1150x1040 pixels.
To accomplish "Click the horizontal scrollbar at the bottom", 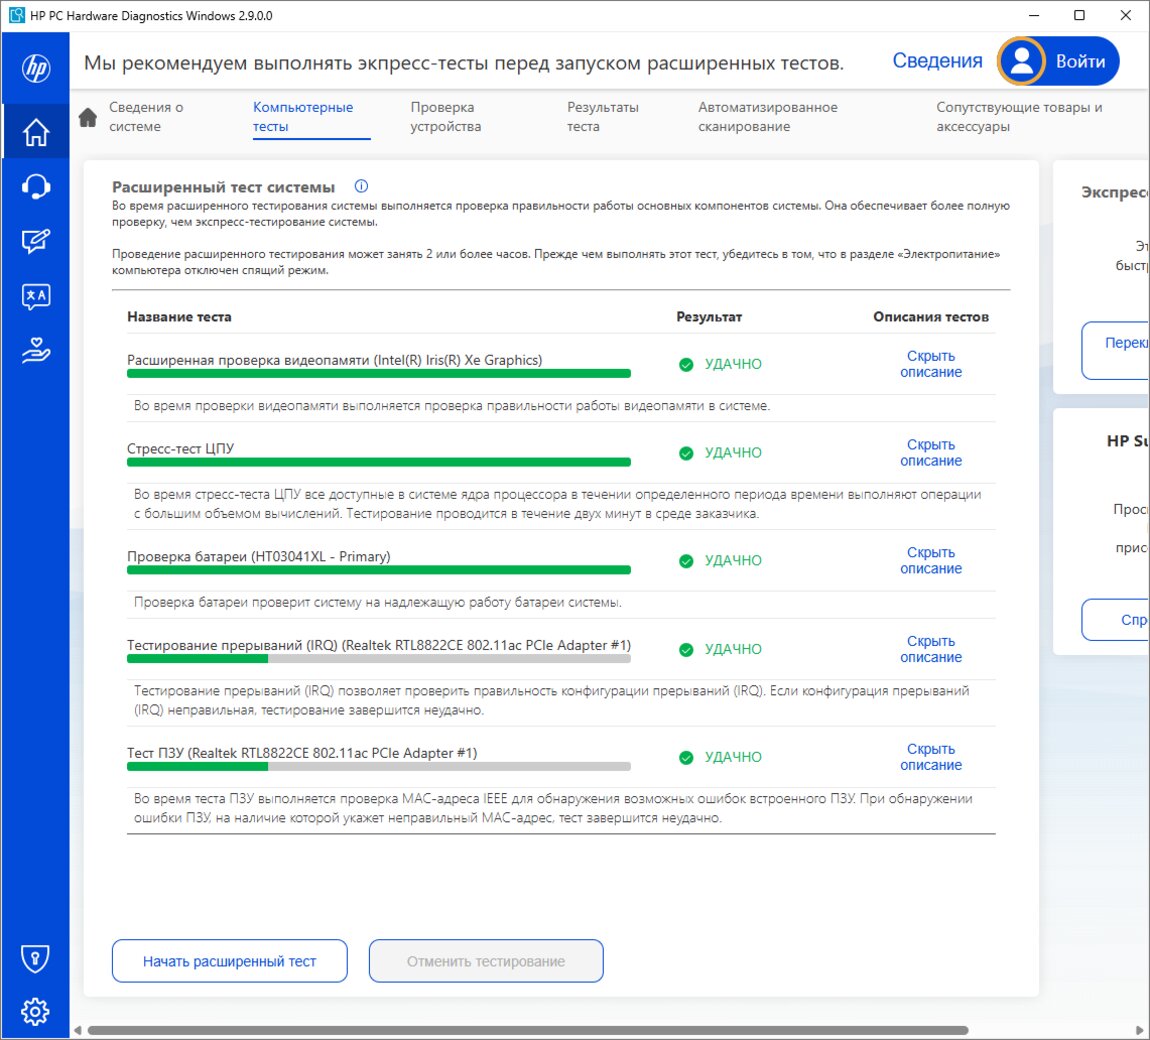I will [x=528, y=1030].
